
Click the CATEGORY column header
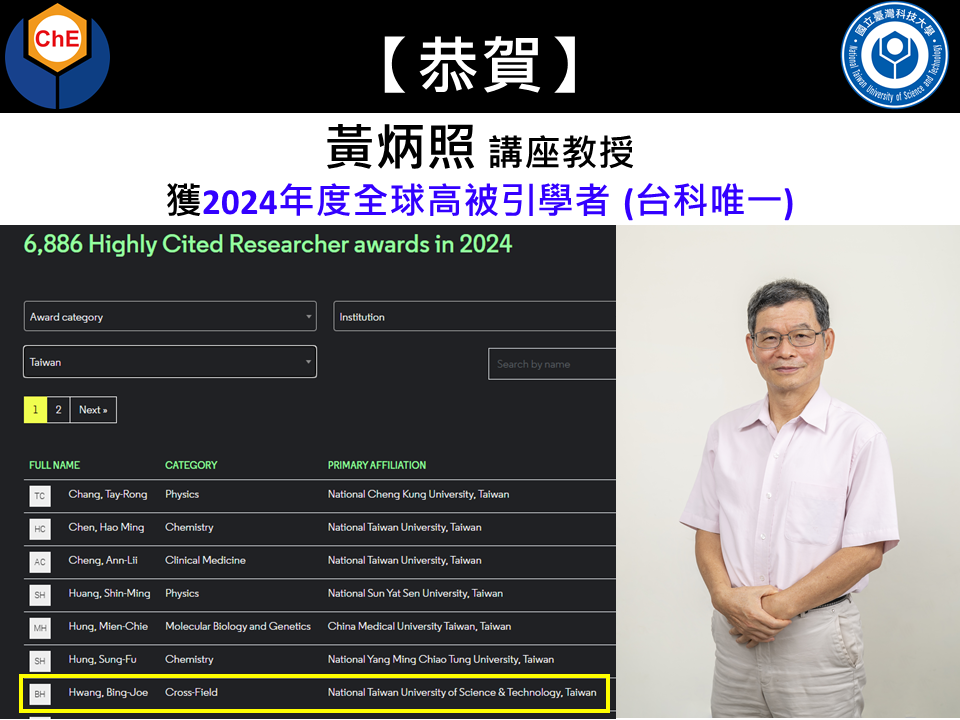point(193,466)
